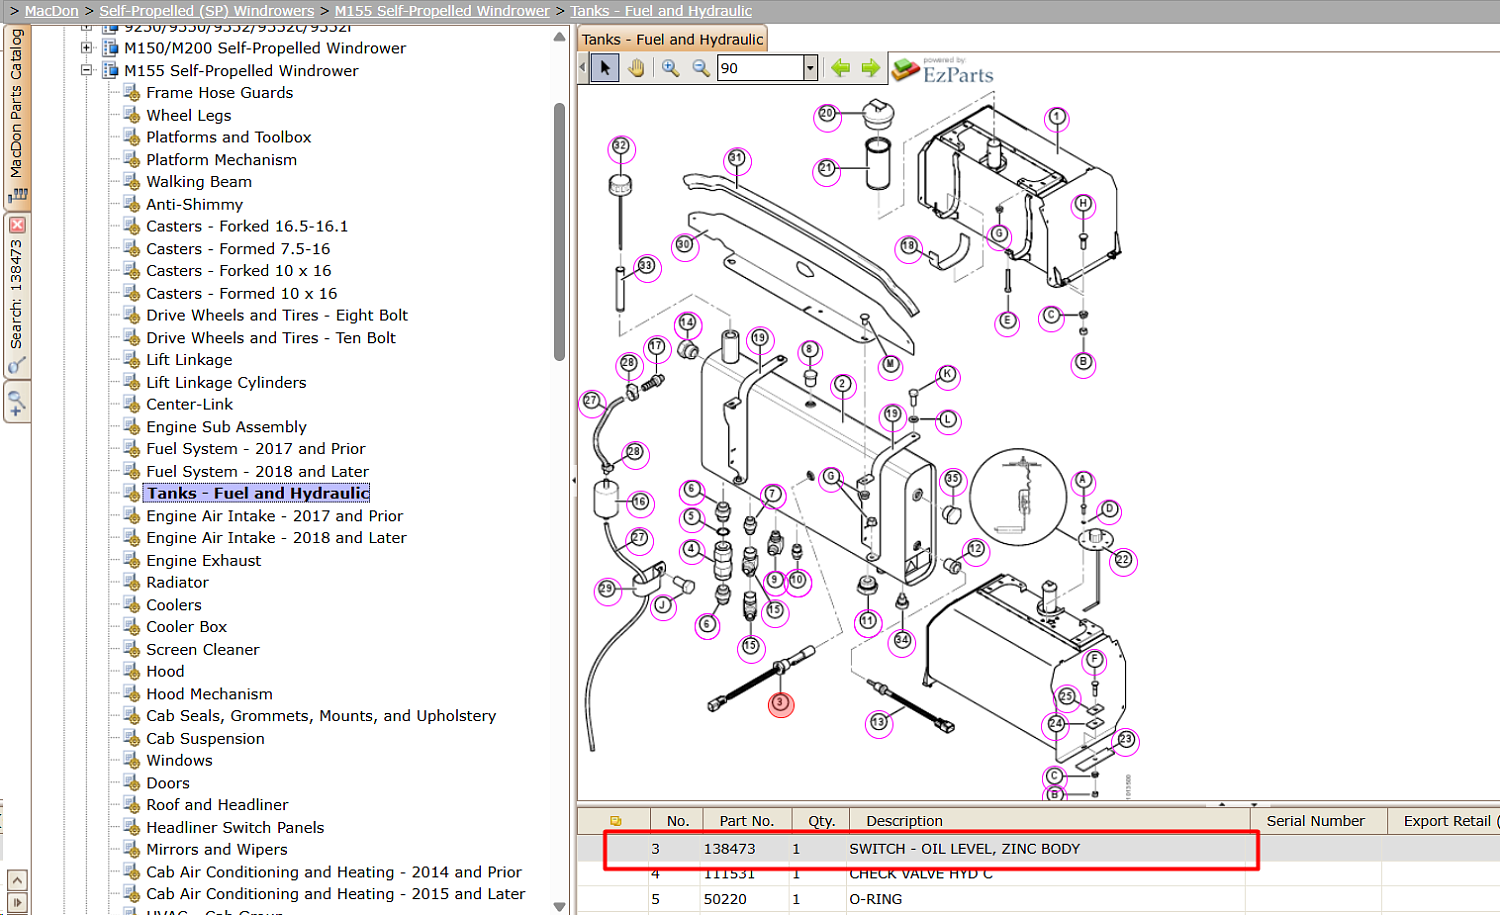Viewport: 1500px width, 915px height.
Task: Open Roof and Headliner page
Action: 217,805
